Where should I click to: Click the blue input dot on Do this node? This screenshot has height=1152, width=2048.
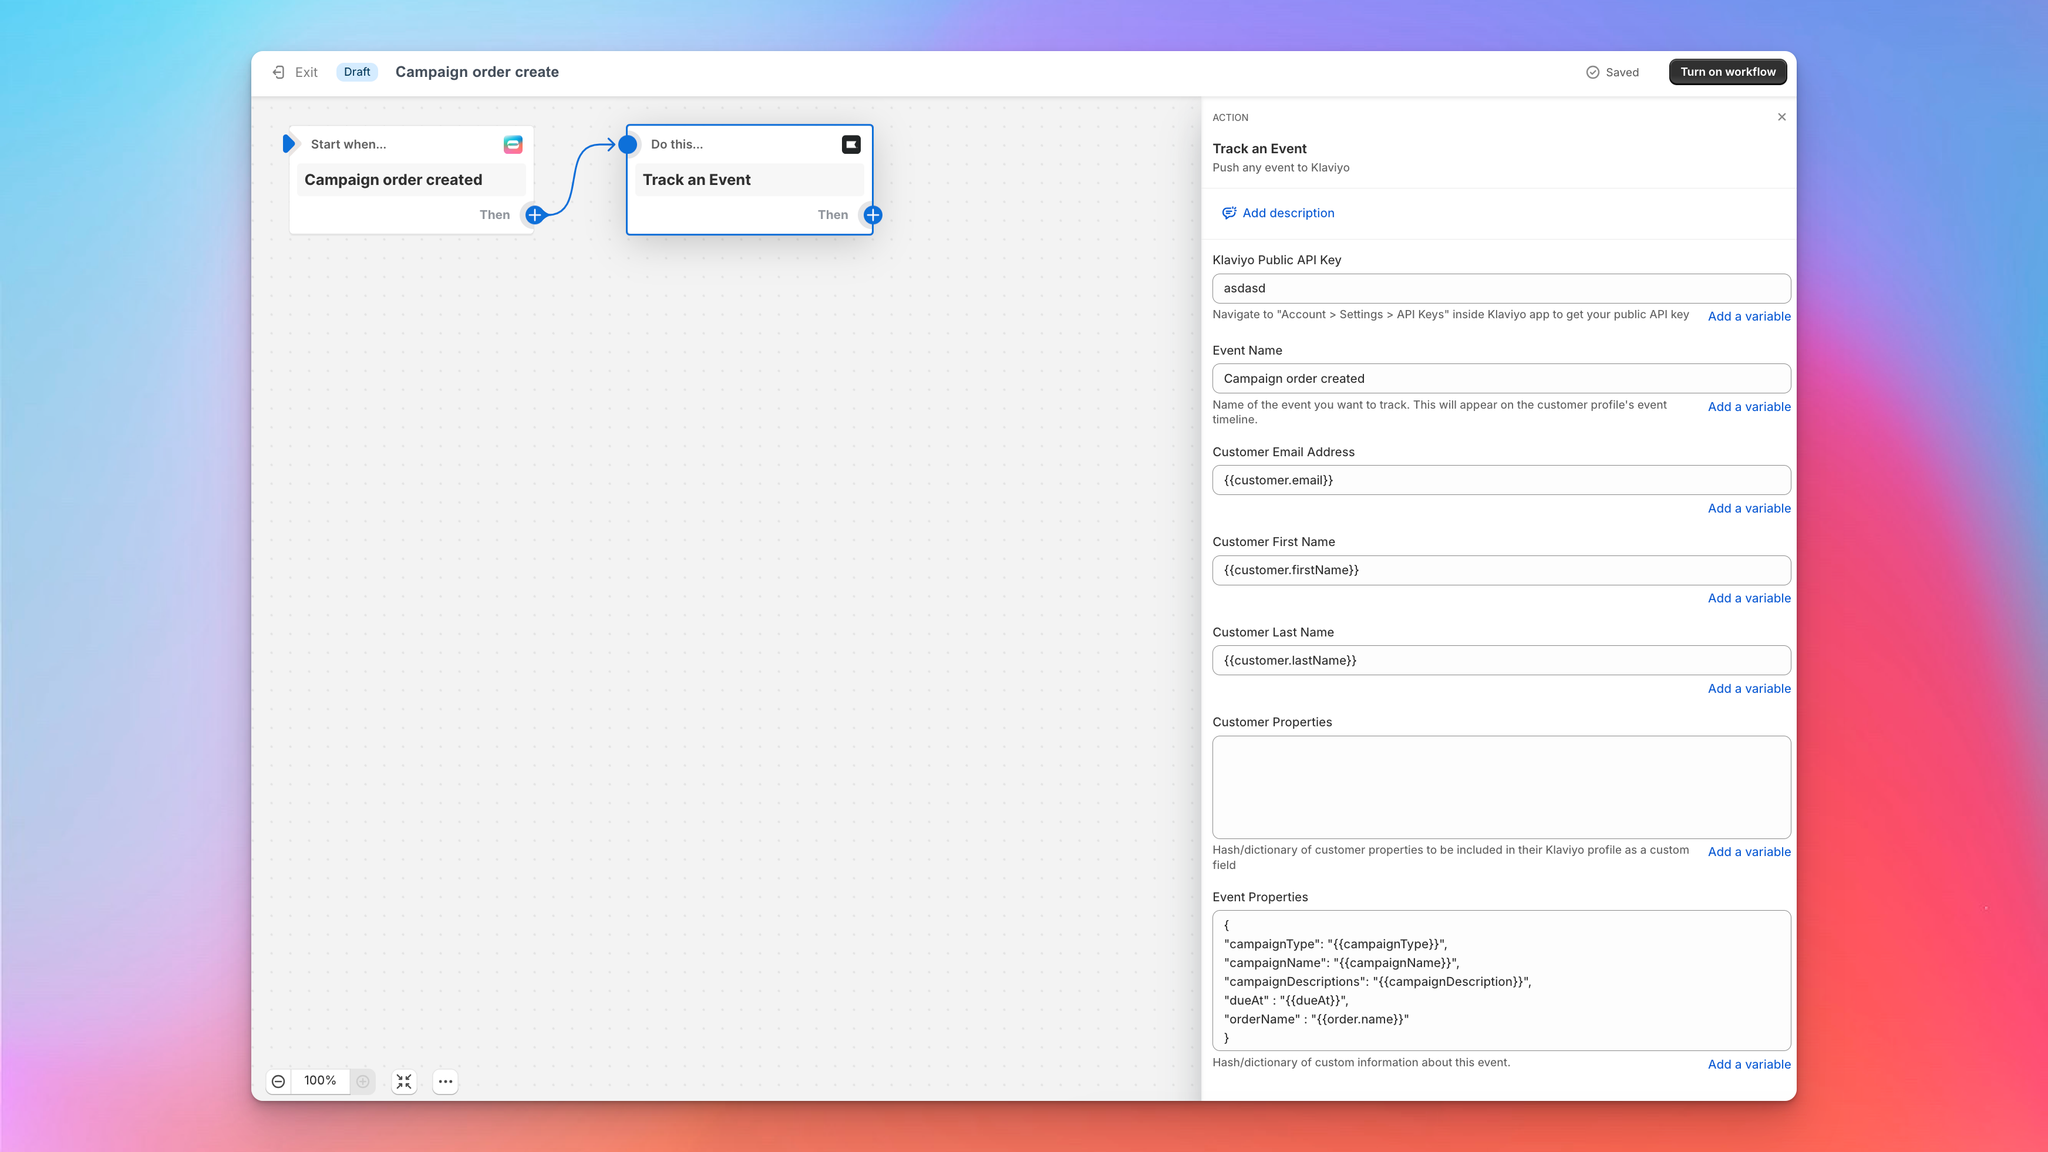pos(628,144)
